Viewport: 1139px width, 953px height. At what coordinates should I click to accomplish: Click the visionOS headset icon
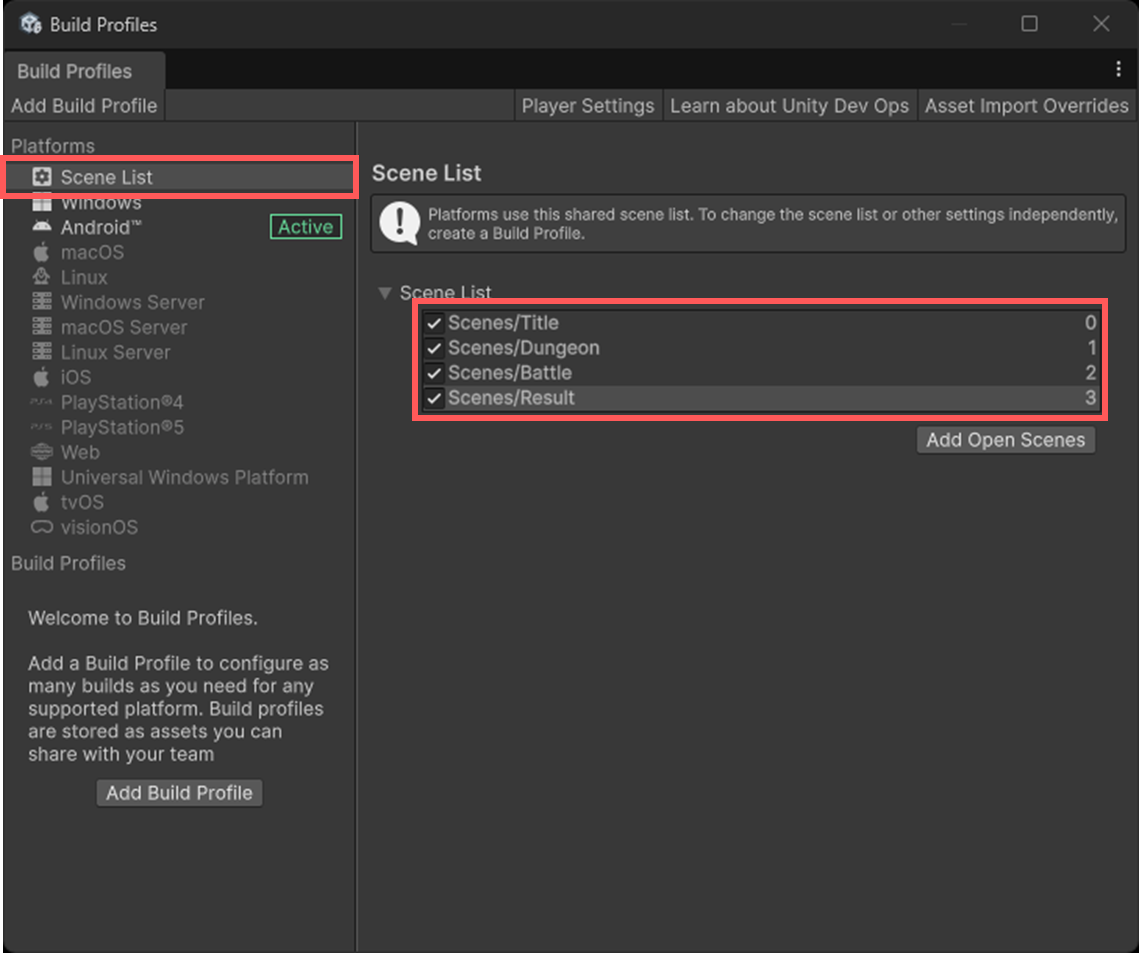pyautogui.click(x=41, y=527)
